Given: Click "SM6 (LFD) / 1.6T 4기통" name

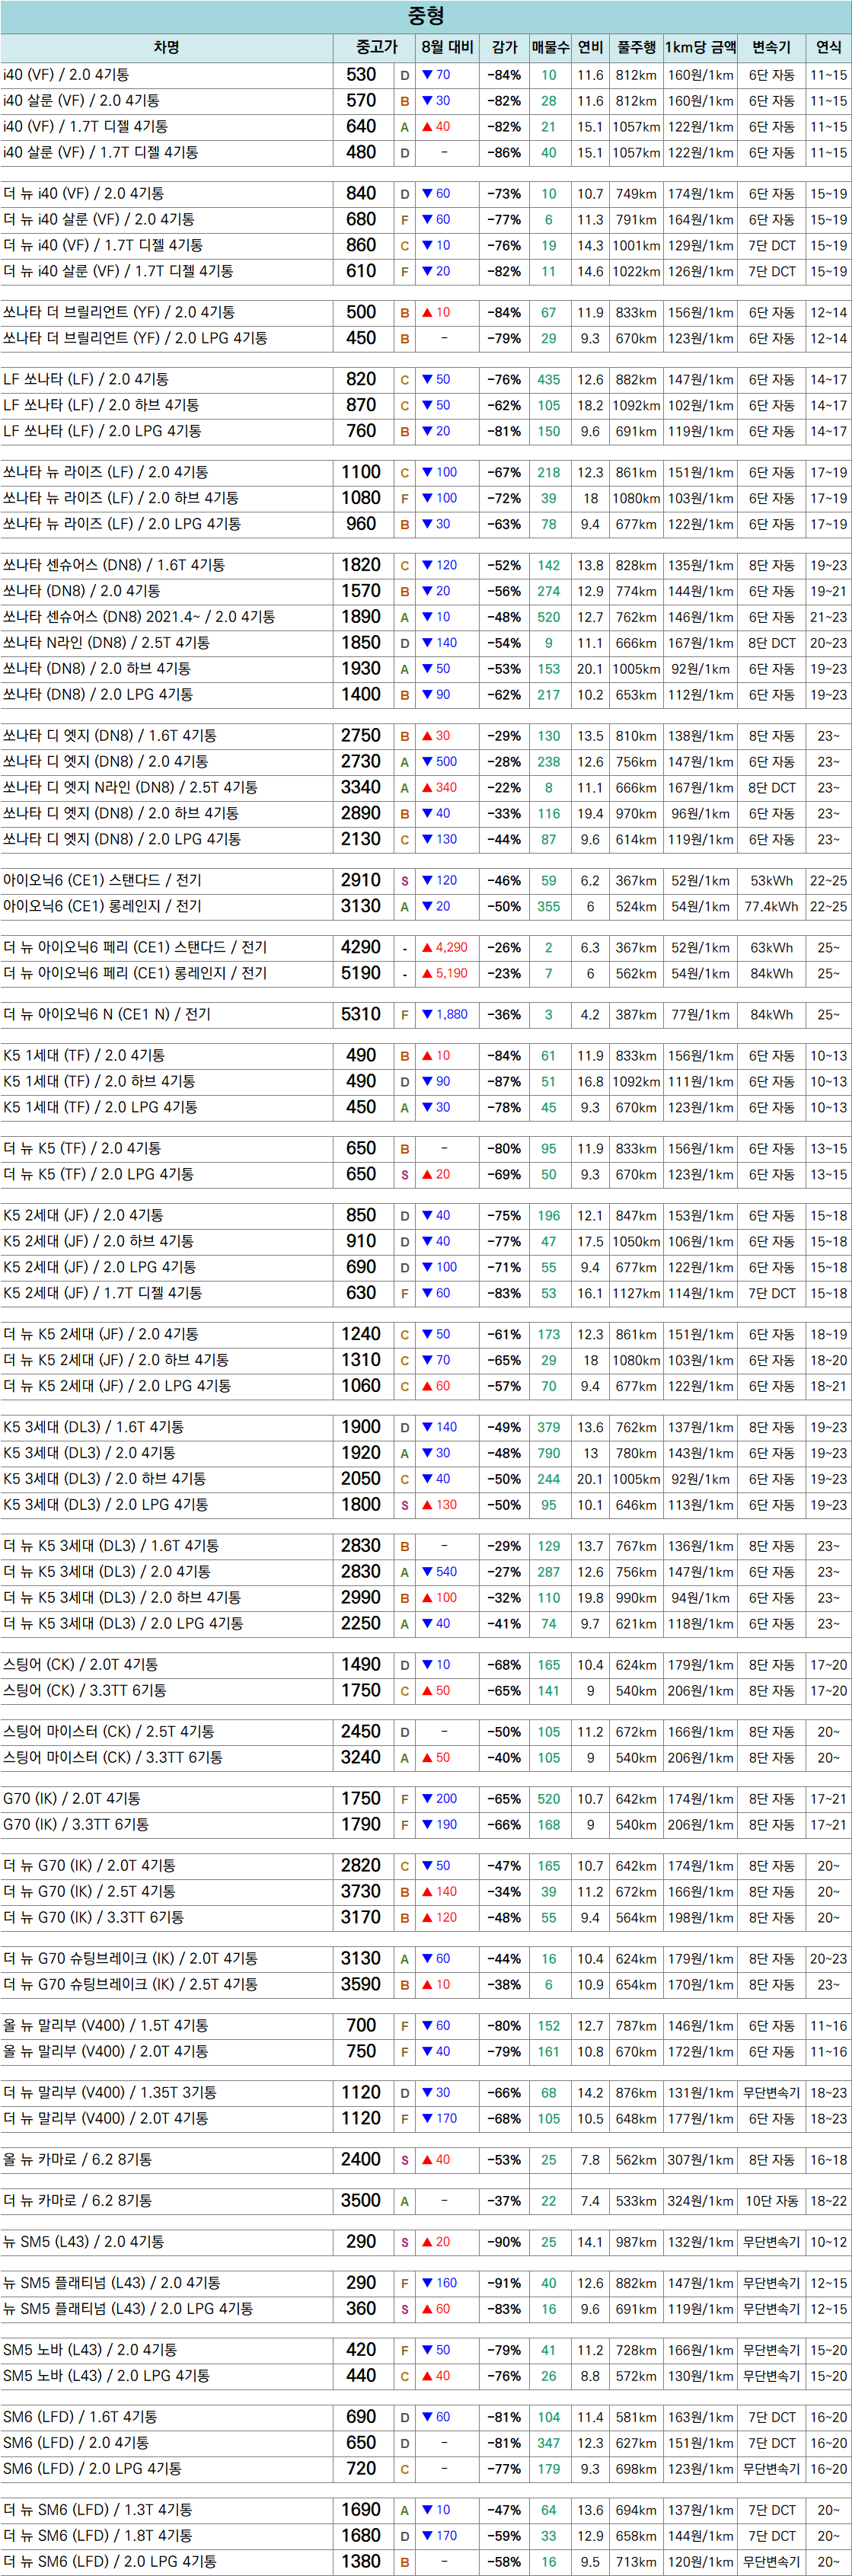Looking at the screenshot, I should pos(79,2417).
